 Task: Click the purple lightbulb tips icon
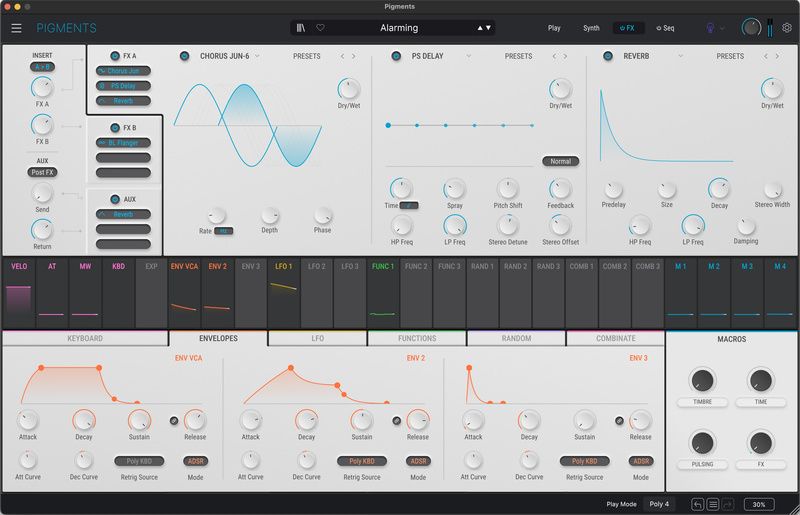710,28
